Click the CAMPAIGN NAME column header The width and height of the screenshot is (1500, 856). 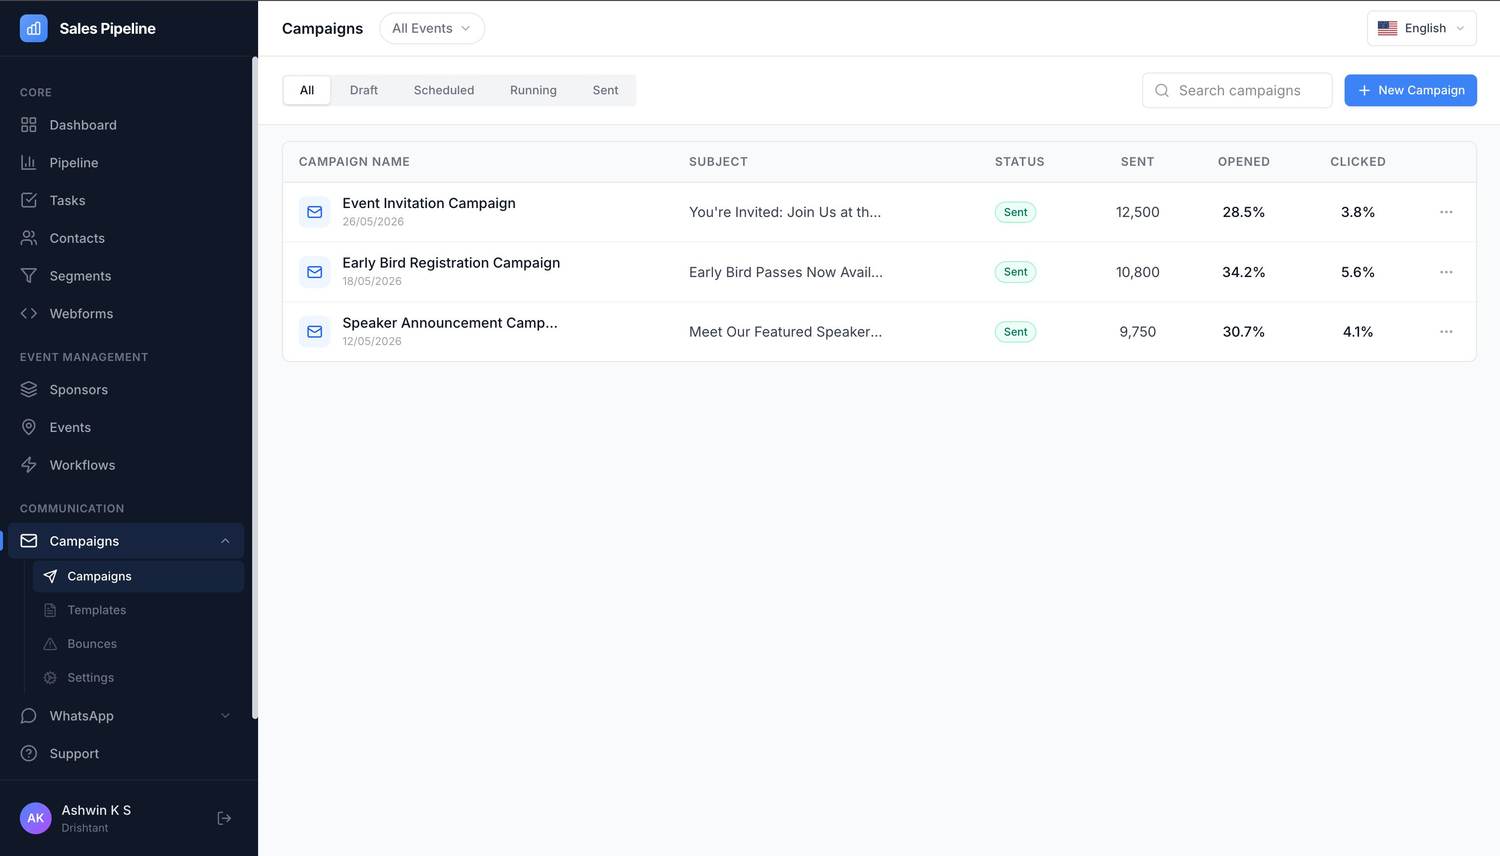pyautogui.click(x=354, y=162)
